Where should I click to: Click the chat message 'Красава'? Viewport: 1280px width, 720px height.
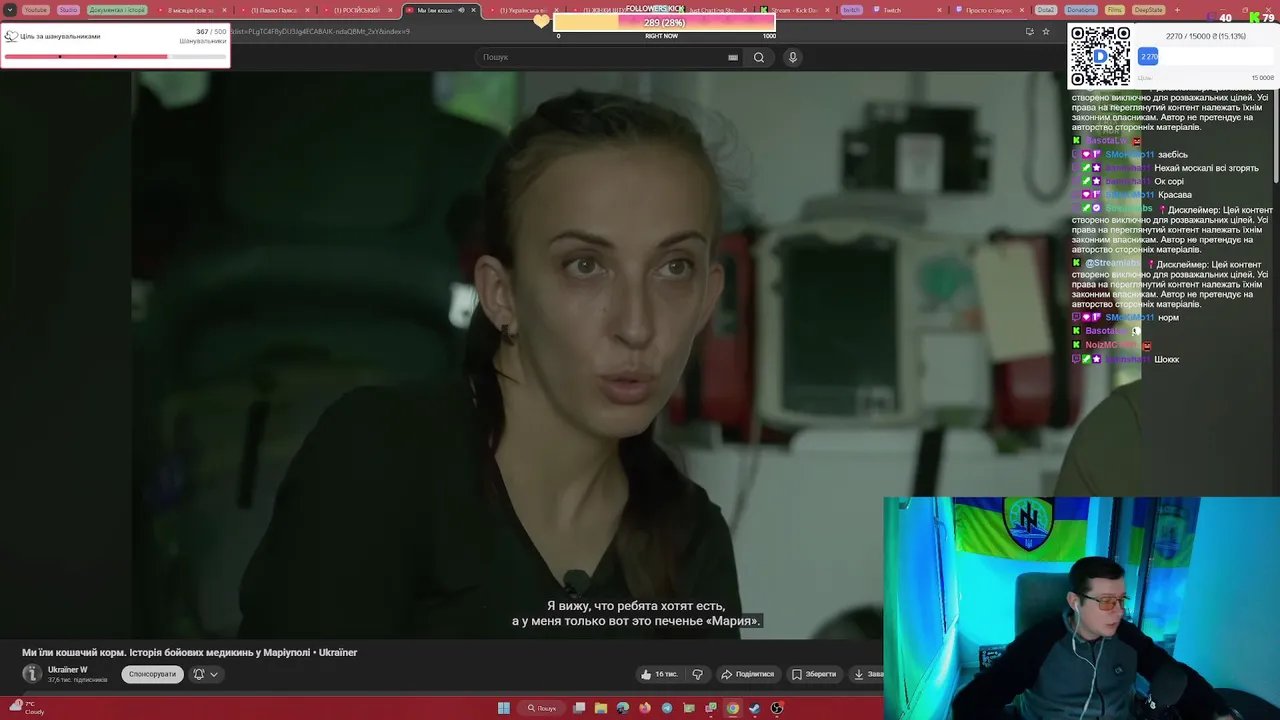pyautogui.click(x=1175, y=195)
